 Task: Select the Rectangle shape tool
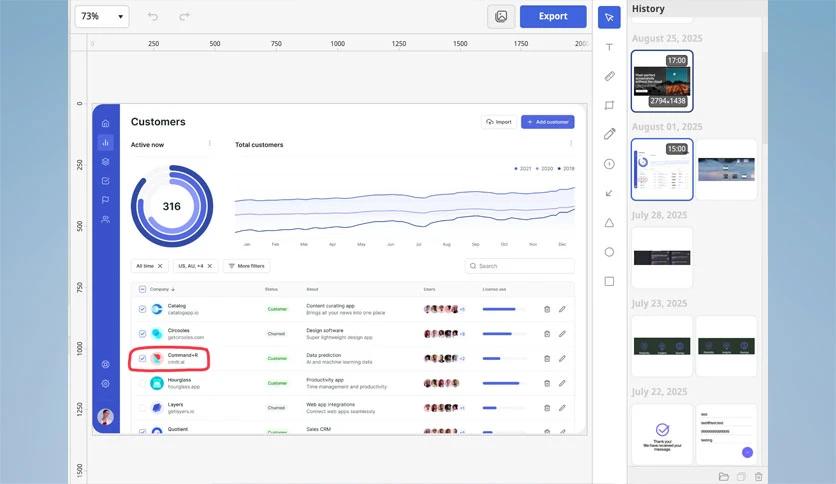tap(609, 281)
